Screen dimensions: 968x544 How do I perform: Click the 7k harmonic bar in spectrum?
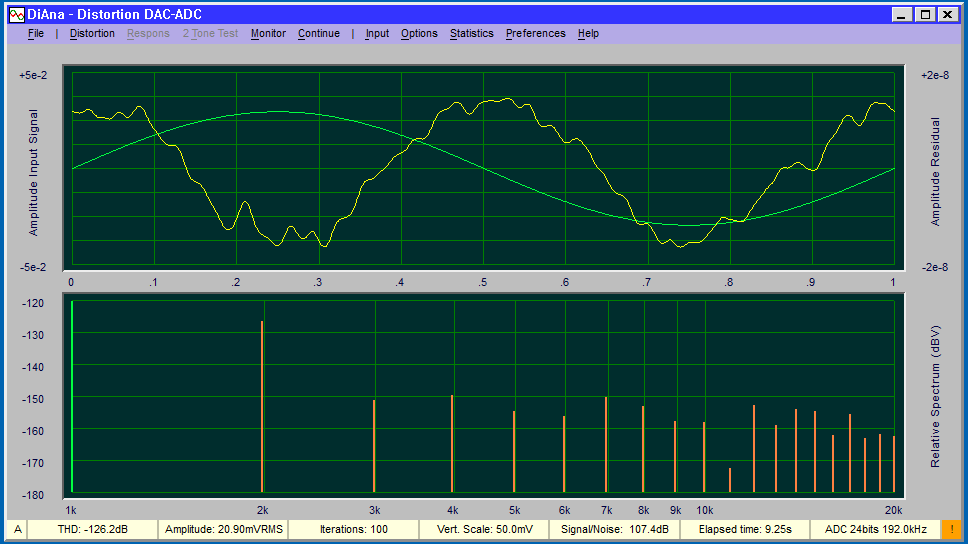[x=606, y=445]
